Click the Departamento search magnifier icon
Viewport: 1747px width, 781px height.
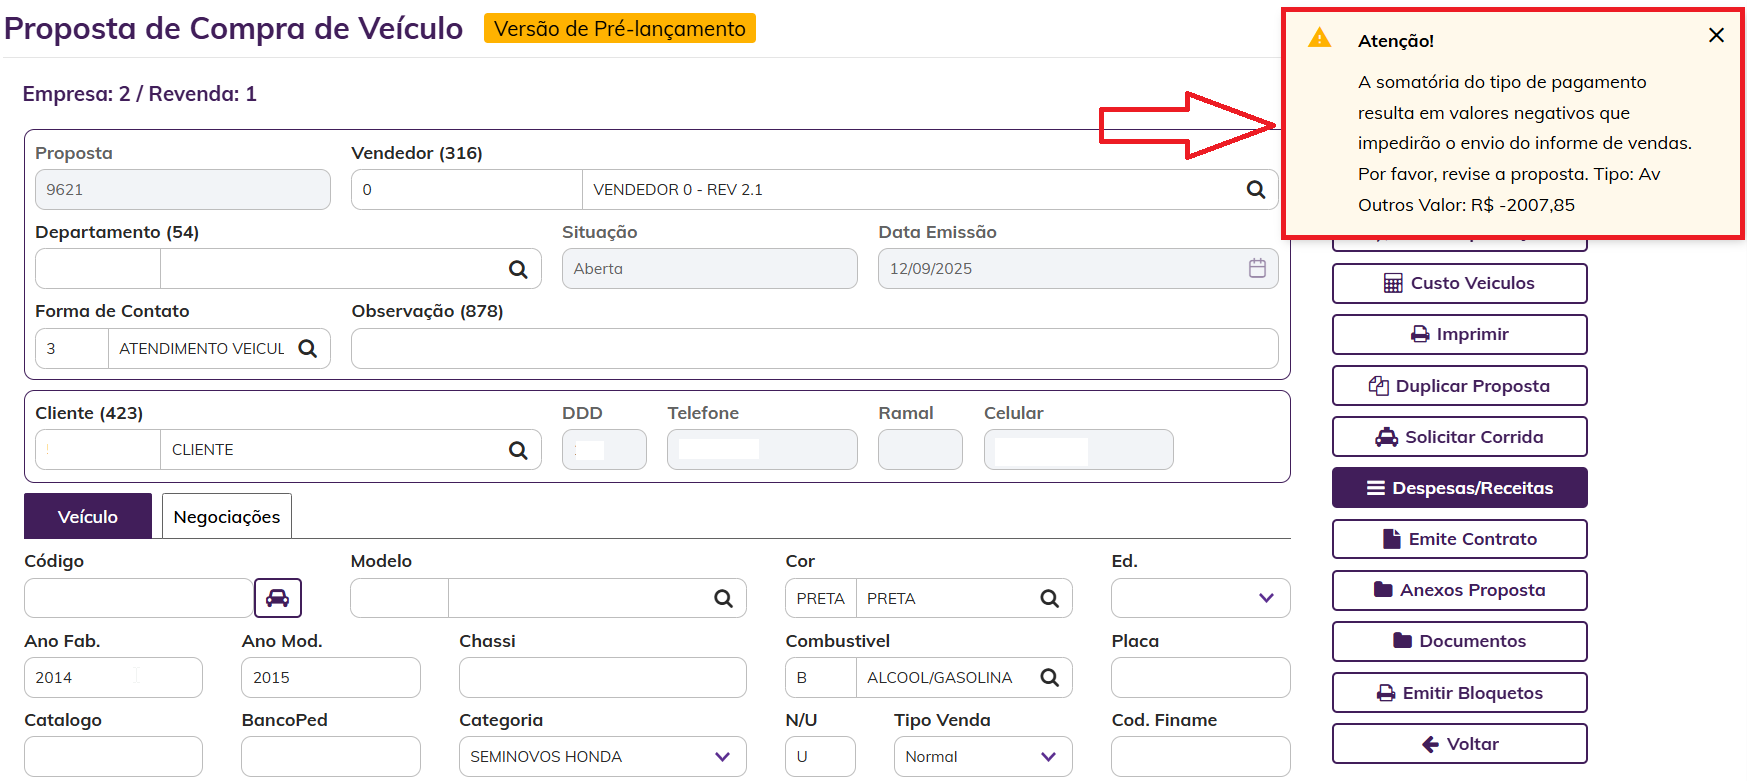click(518, 269)
